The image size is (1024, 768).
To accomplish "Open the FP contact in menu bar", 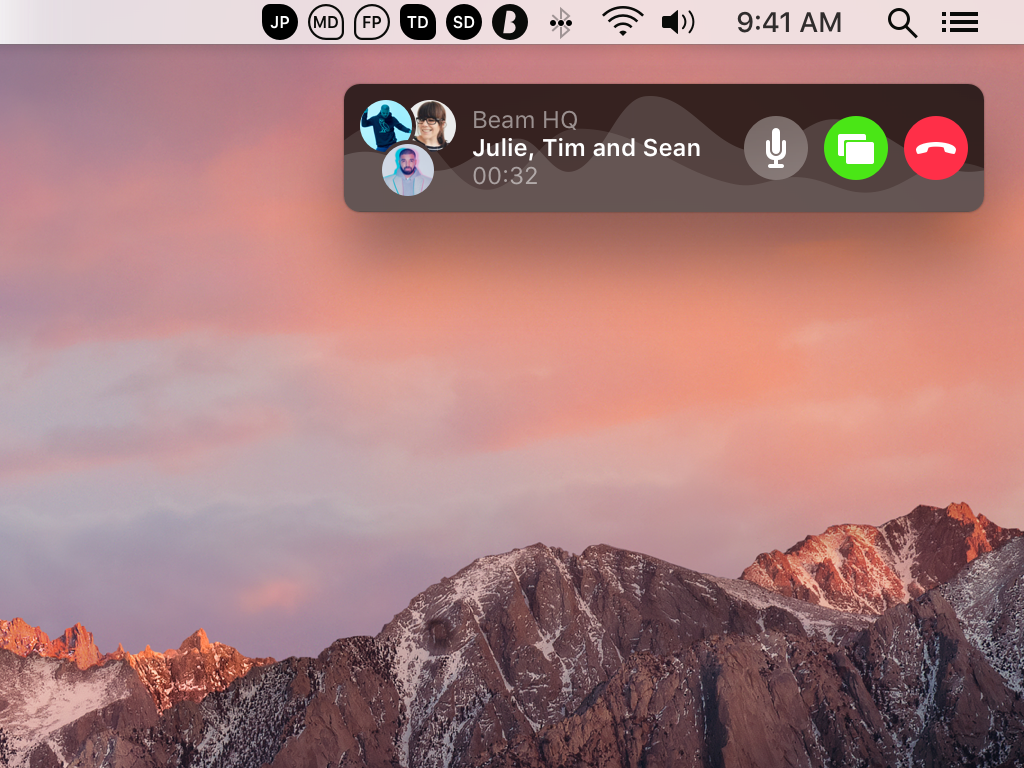I will (x=372, y=22).
